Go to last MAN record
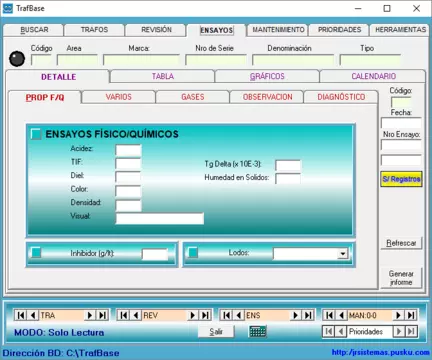 pyautogui.click(x=411, y=315)
